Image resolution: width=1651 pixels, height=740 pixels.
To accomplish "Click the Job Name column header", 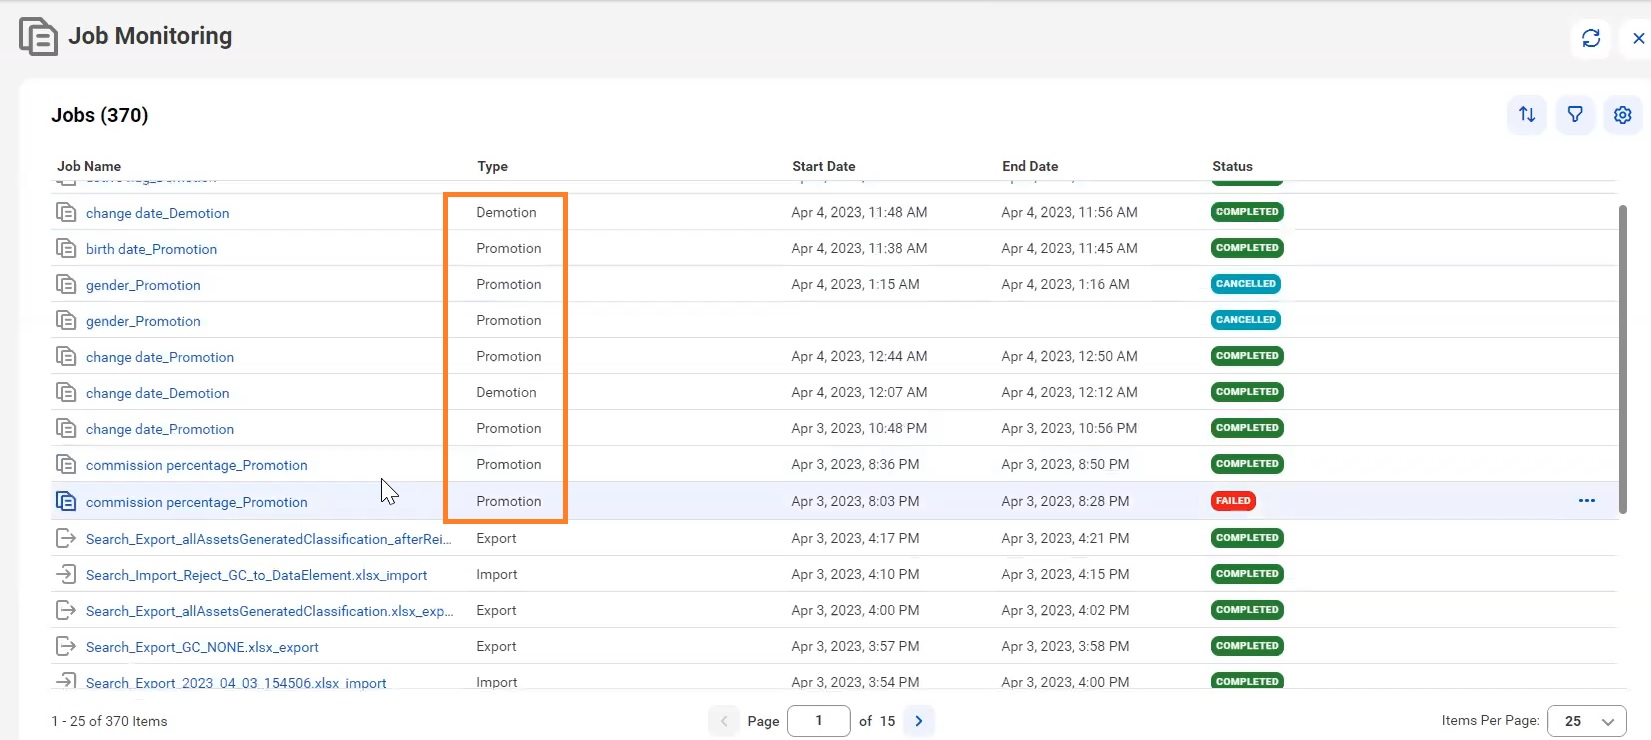I will tap(89, 166).
